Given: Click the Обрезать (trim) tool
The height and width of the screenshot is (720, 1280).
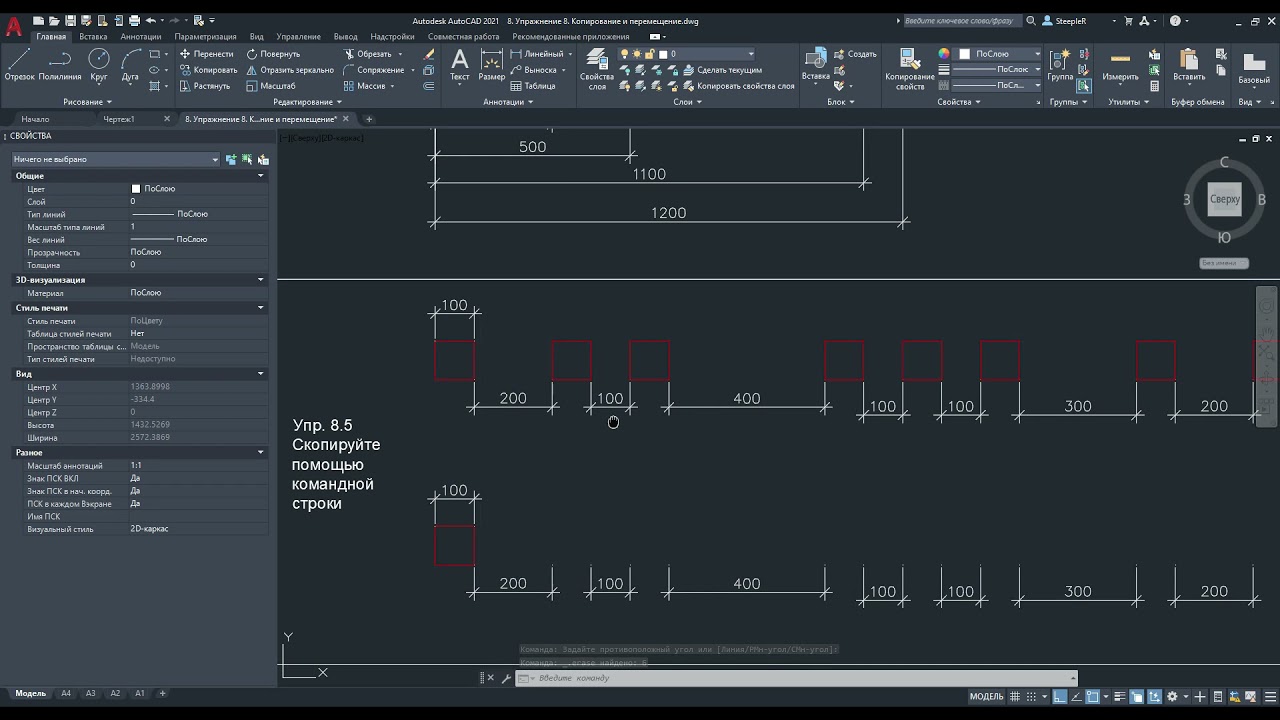Looking at the screenshot, I should click(x=367, y=54).
